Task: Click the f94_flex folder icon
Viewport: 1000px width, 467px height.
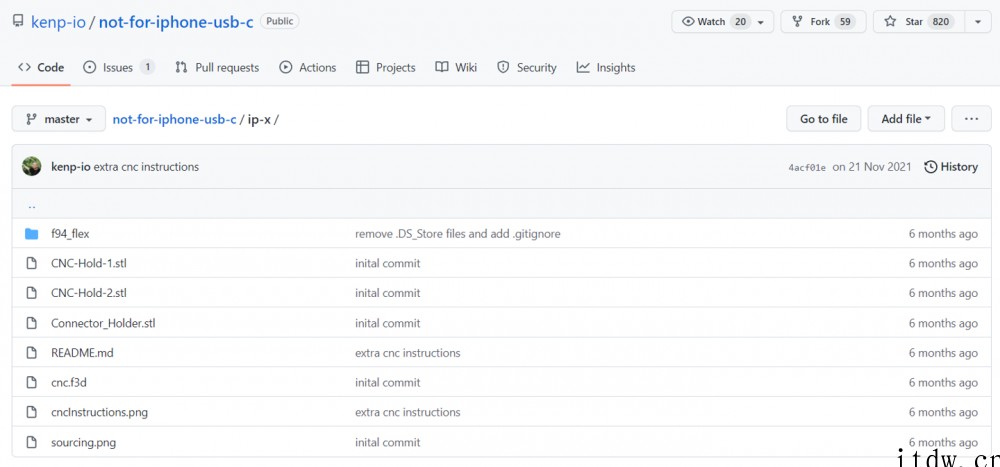Action: click(x=31, y=234)
